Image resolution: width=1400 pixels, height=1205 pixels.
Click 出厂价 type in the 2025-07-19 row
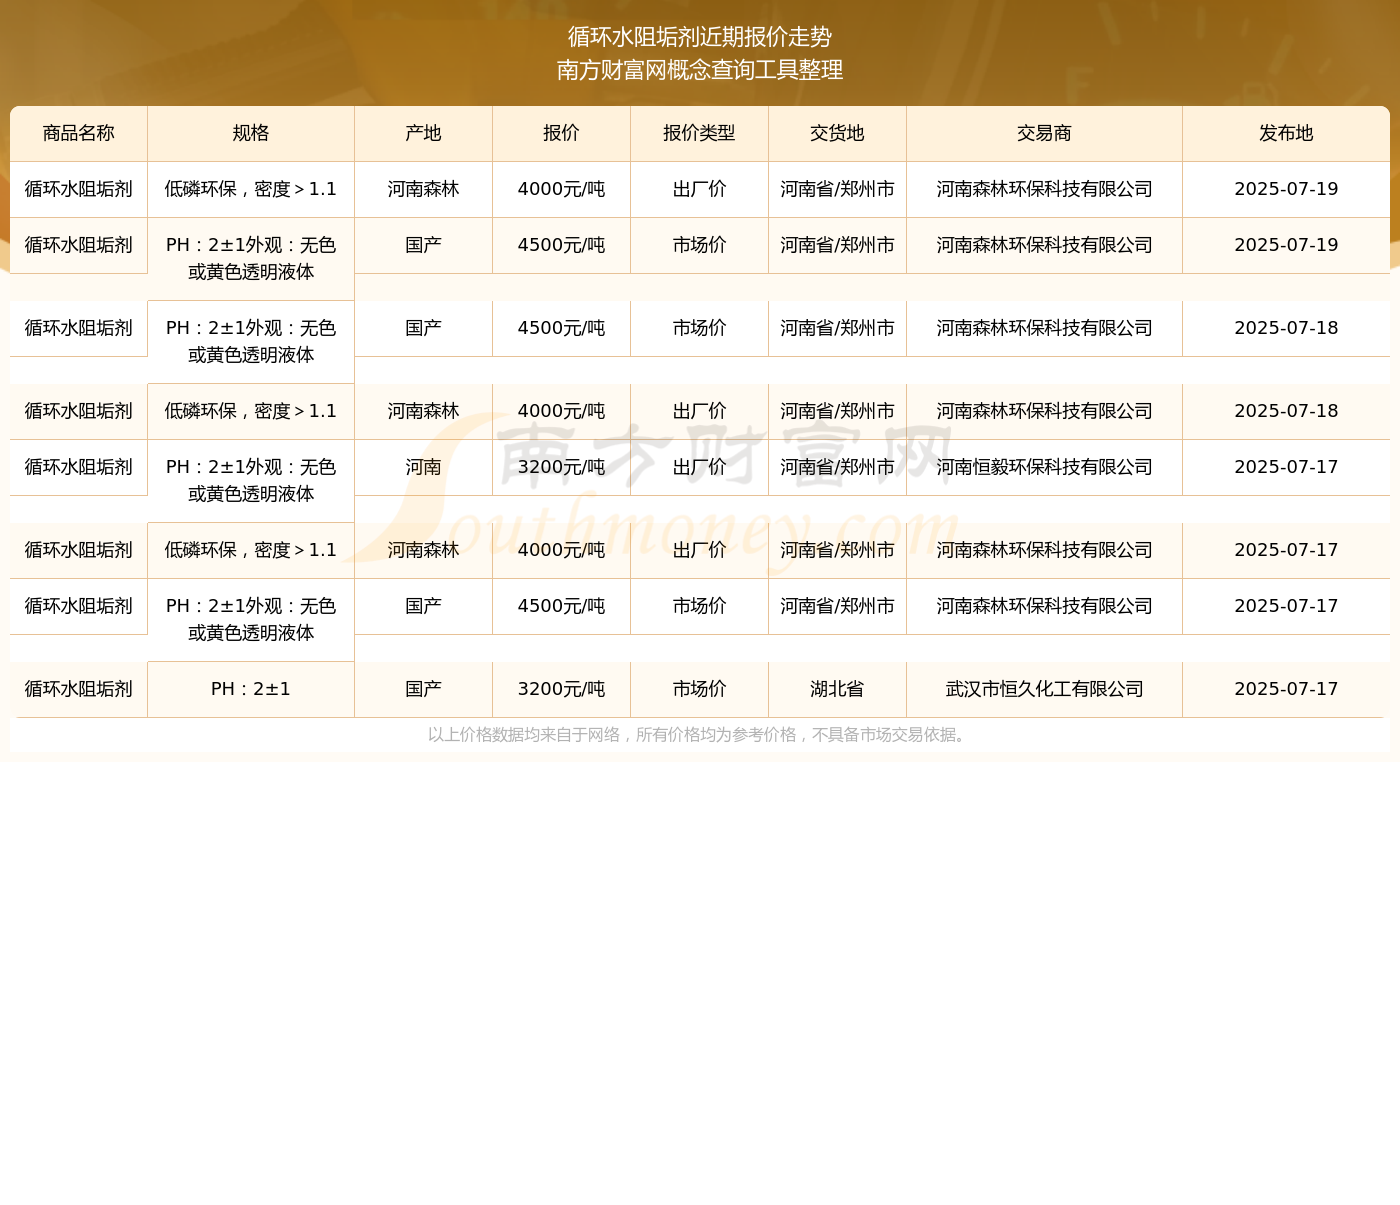point(700,189)
